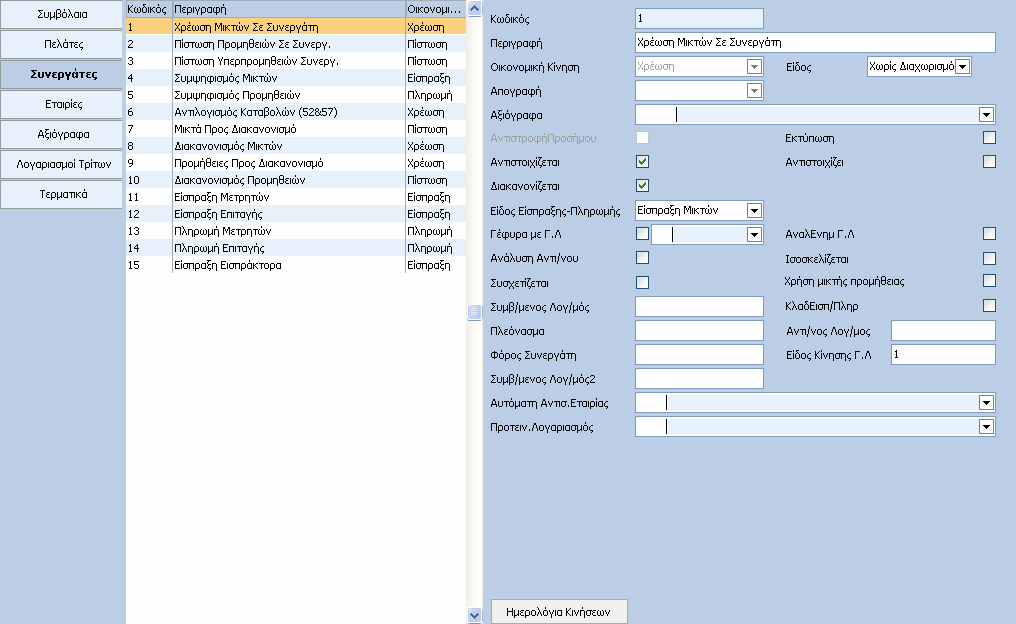The height and width of the screenshot is (624, 1016).
Task: Select row Διακανονισμός Μικτών
Action: click(x=295, y=146)
